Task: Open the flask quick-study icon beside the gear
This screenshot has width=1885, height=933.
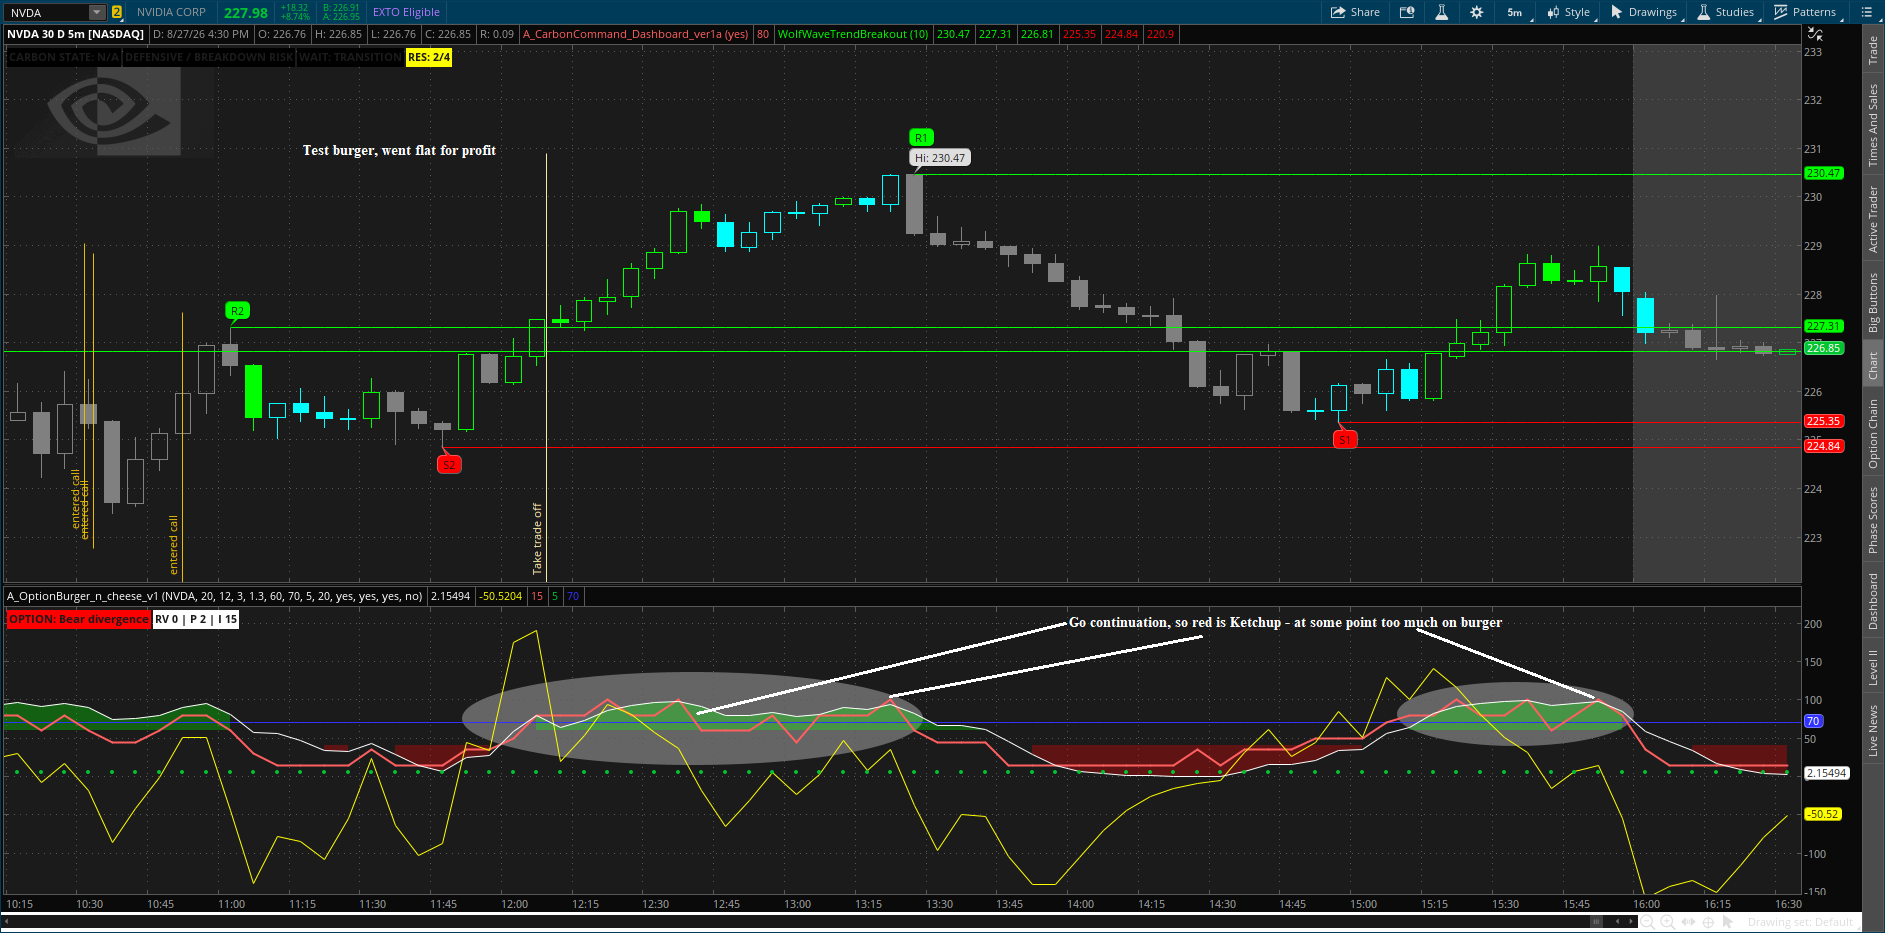Action: 1441,12
